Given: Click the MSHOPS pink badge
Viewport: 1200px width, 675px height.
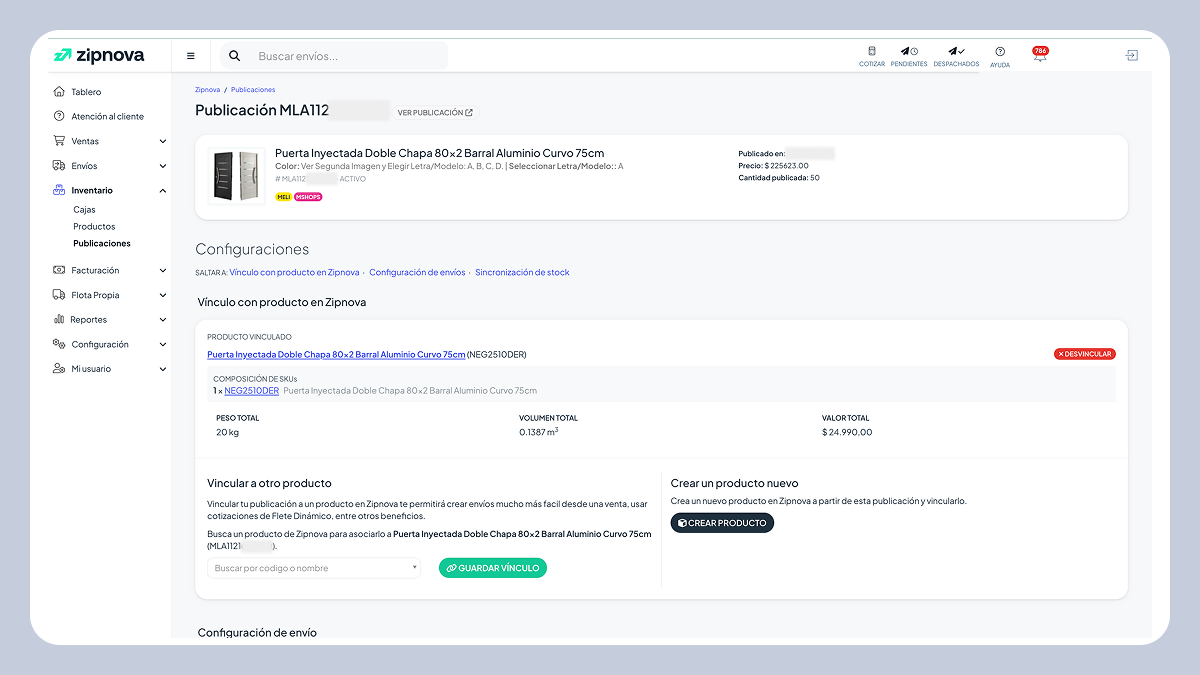Looking at the screenshot, I should (308, 197).
